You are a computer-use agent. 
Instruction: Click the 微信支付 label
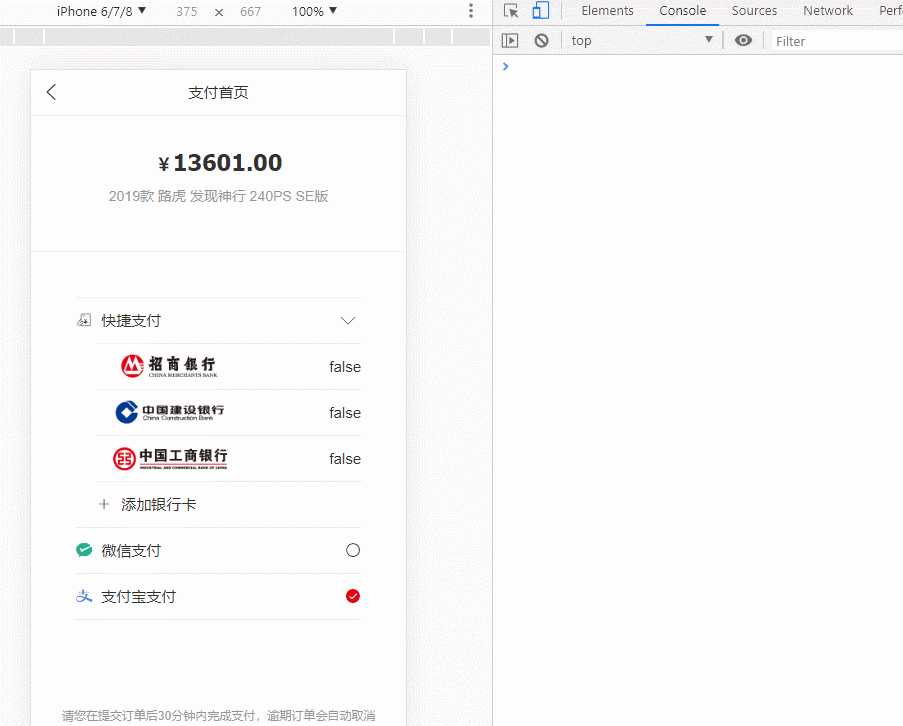pyautogui.click(x=131, y=550)
